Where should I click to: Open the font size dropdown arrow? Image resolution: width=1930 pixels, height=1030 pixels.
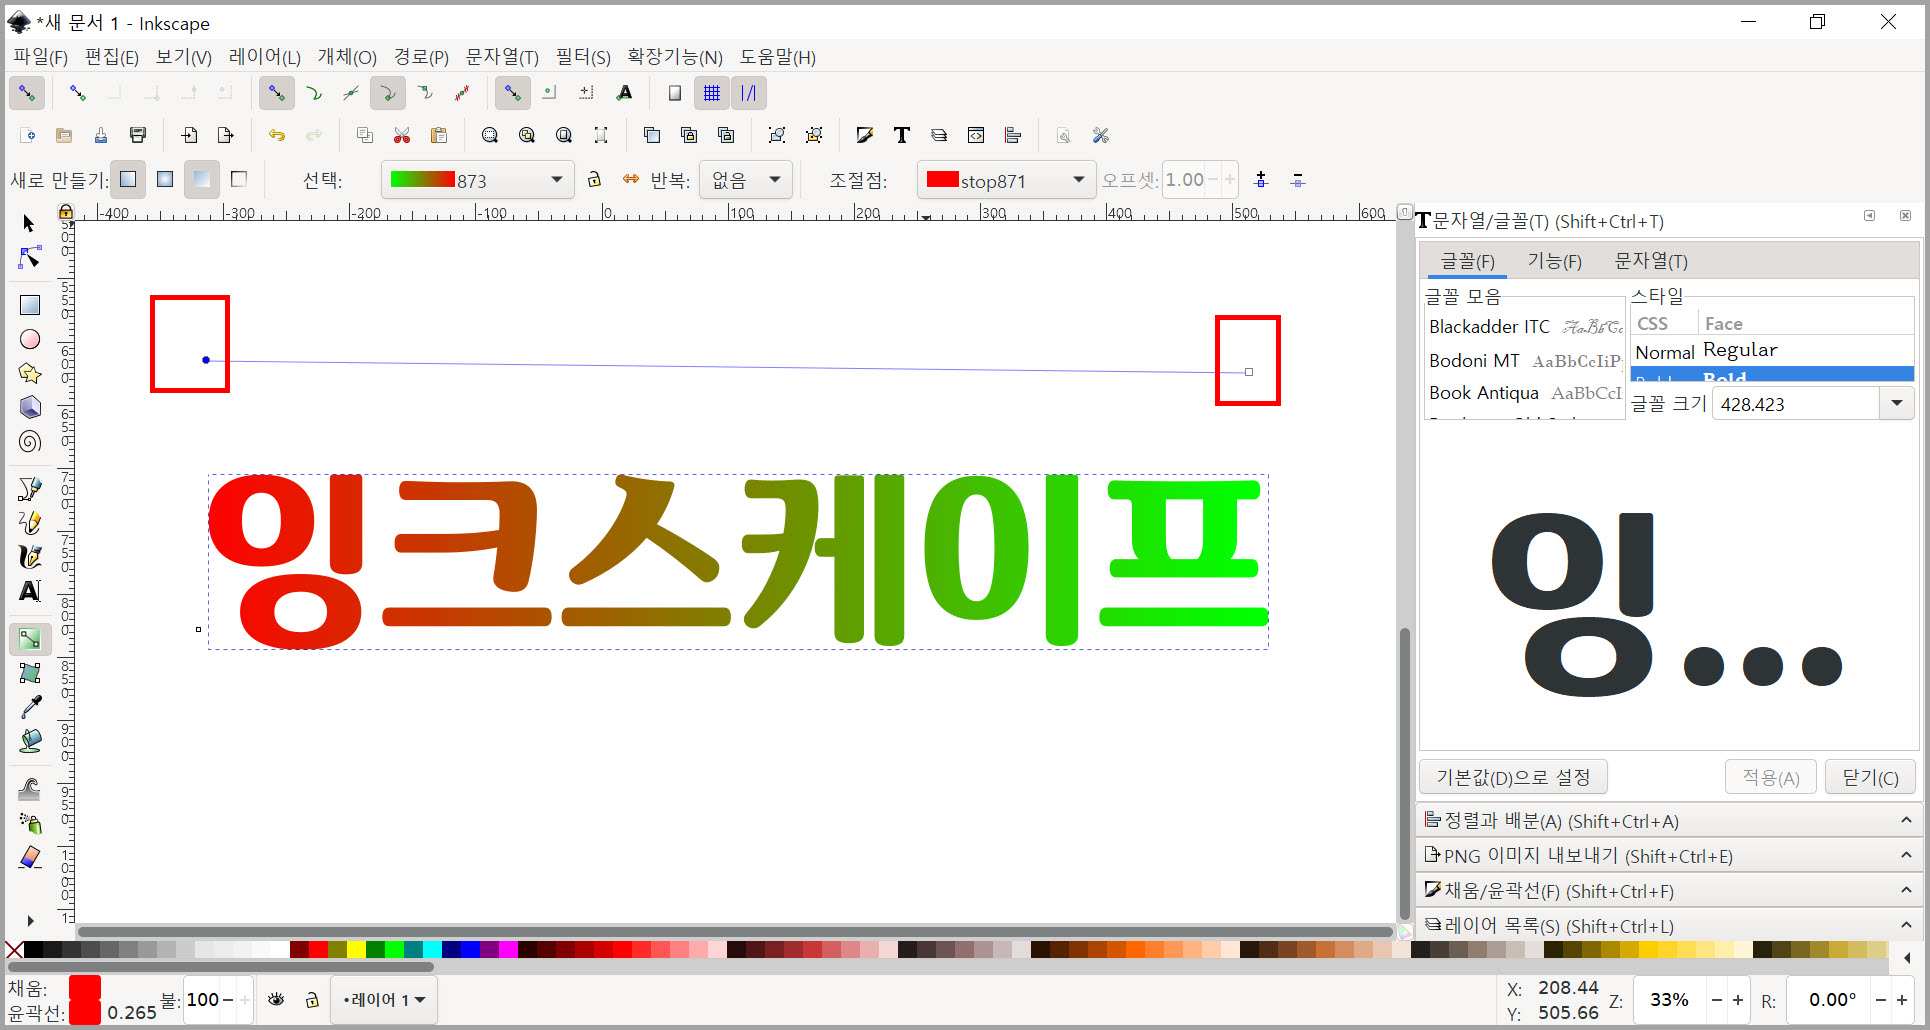coord(1896,404)
